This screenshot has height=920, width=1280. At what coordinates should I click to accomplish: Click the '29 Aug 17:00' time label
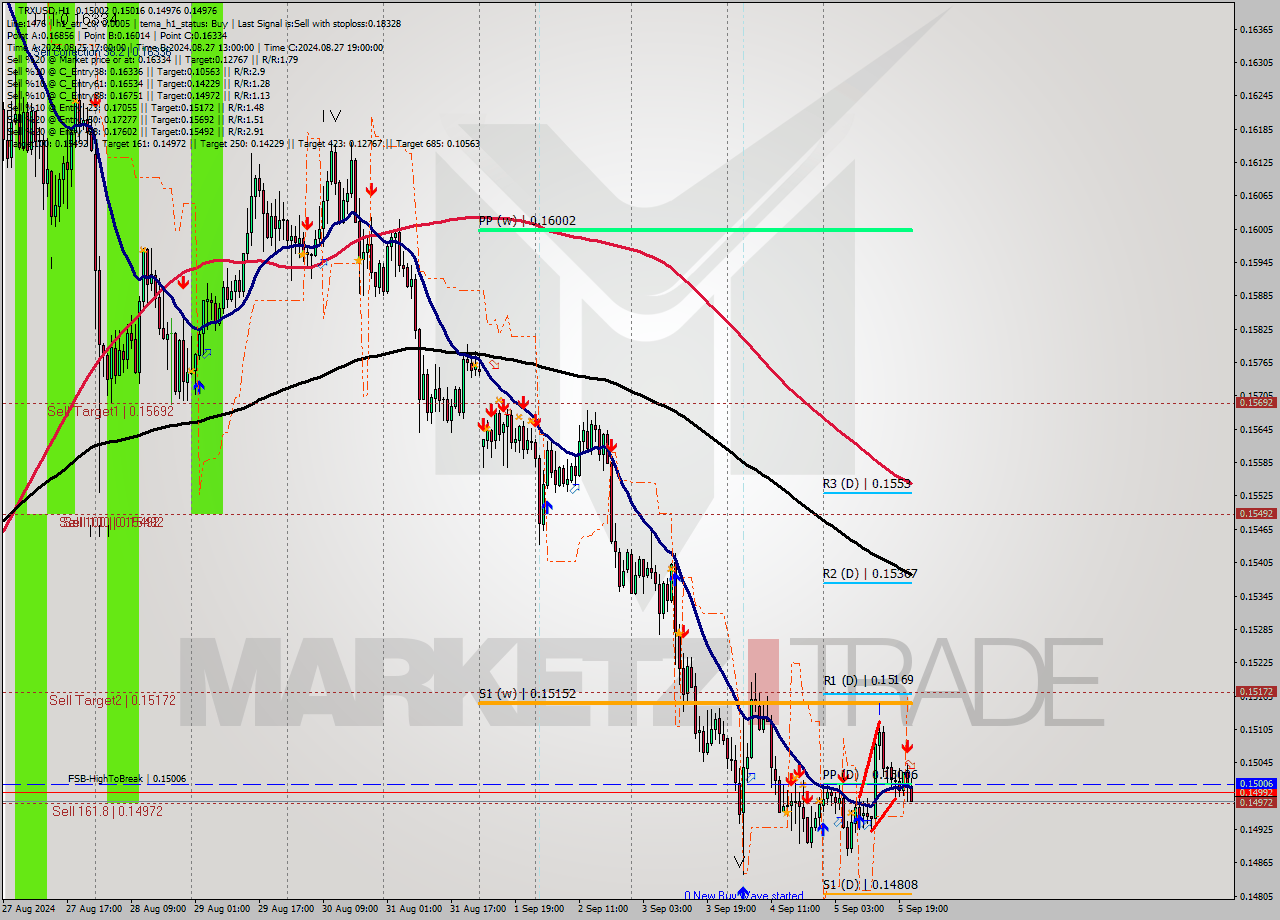point(286,909)
